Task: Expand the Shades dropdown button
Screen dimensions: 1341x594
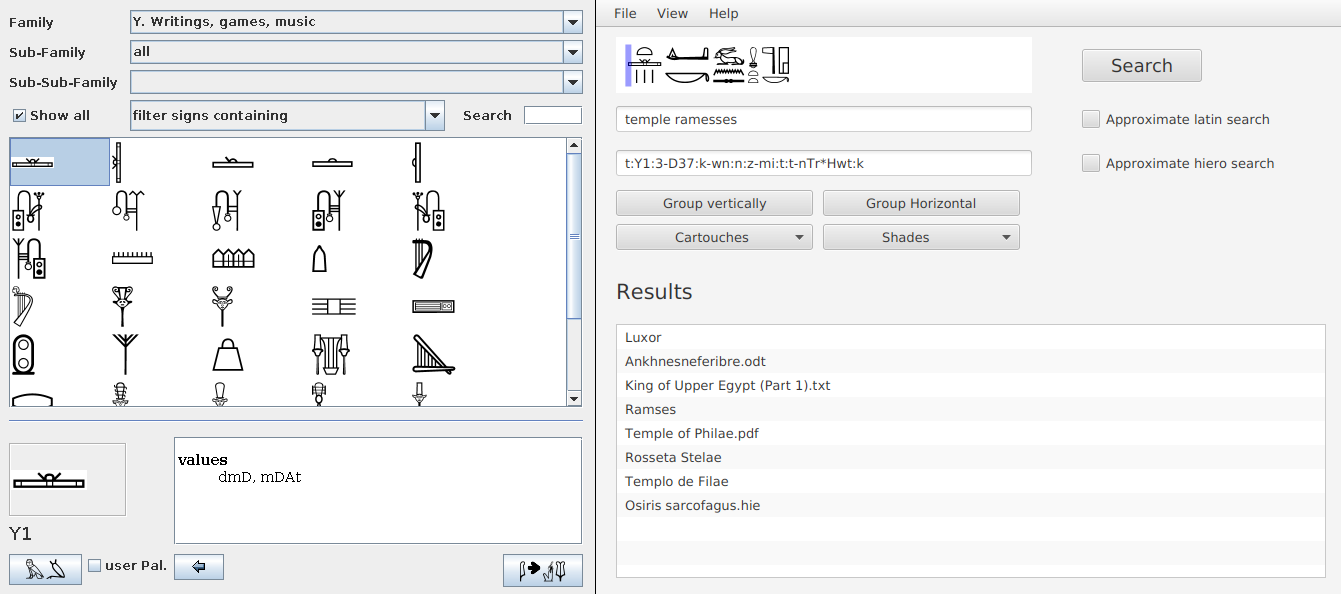Action: pos(921,237)
